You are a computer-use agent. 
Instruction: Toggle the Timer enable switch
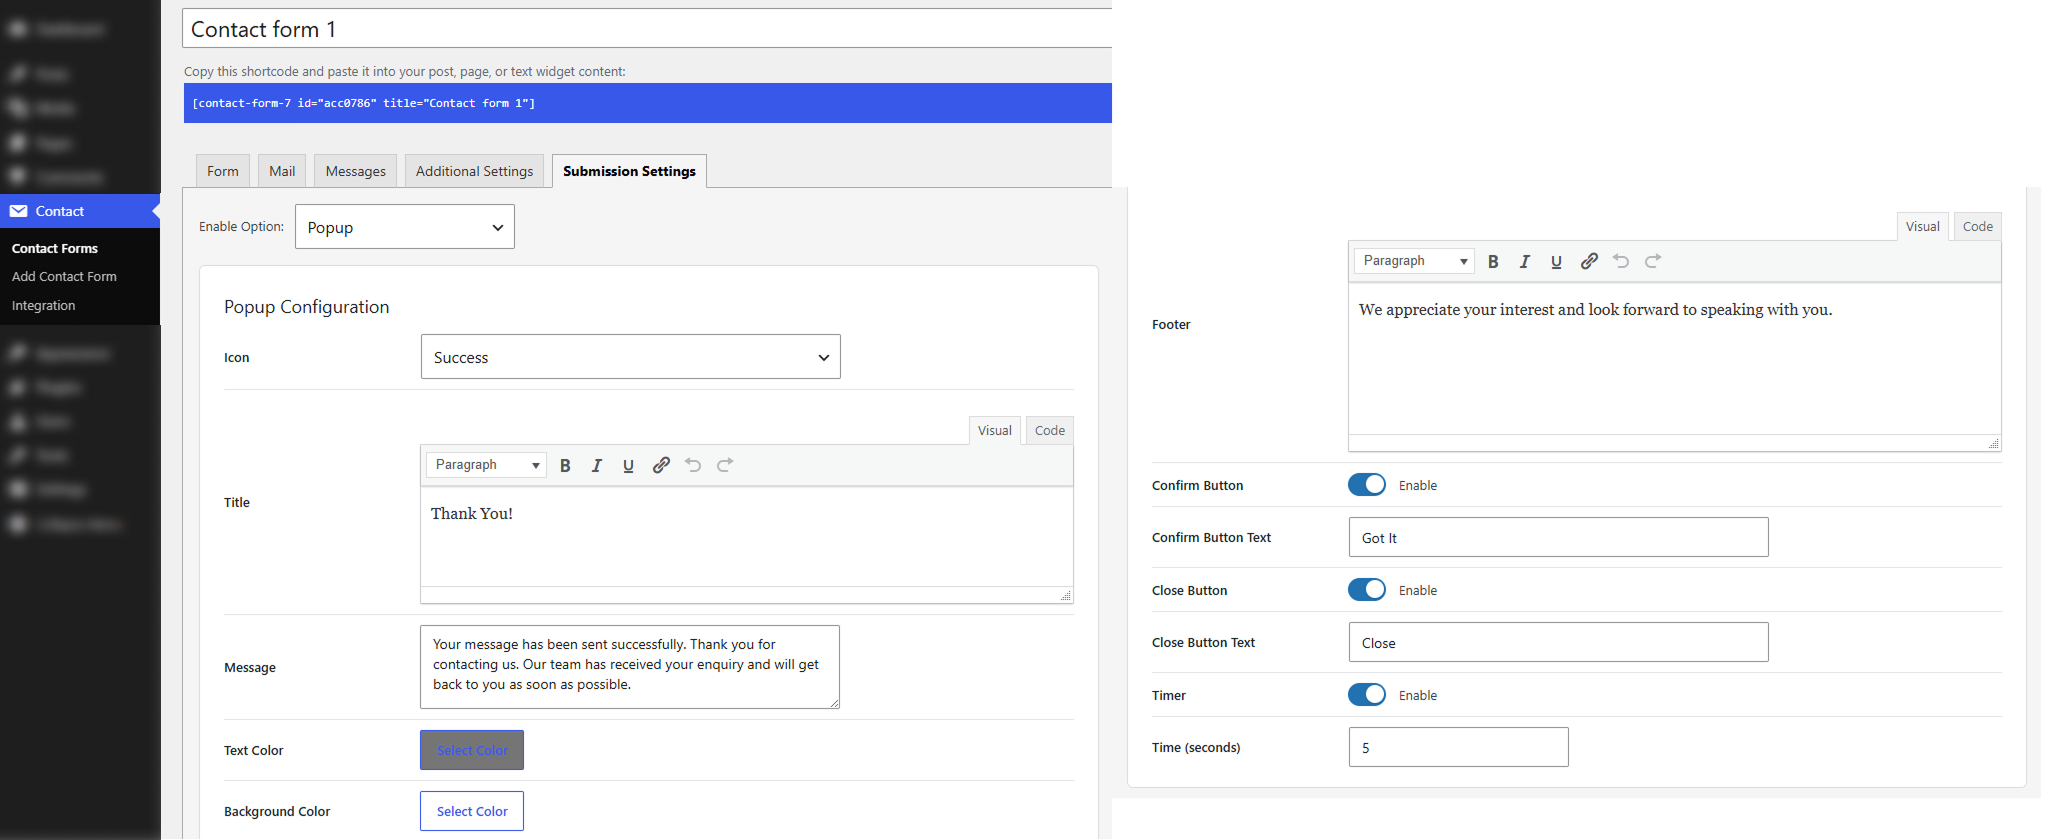coord(1367,695)
